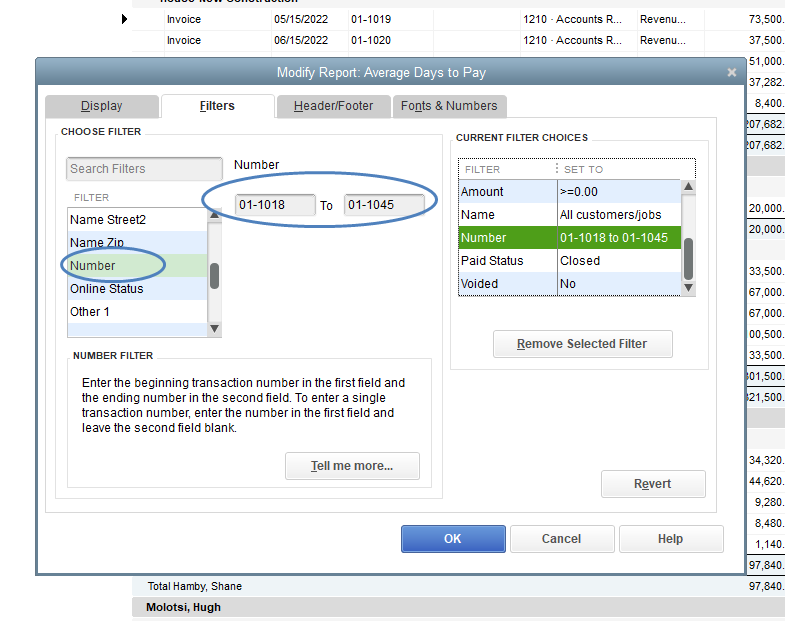Click the row pointer arrow beside invoice 01-1019
This screenshot has height=621, width=785.
[125, 19]
